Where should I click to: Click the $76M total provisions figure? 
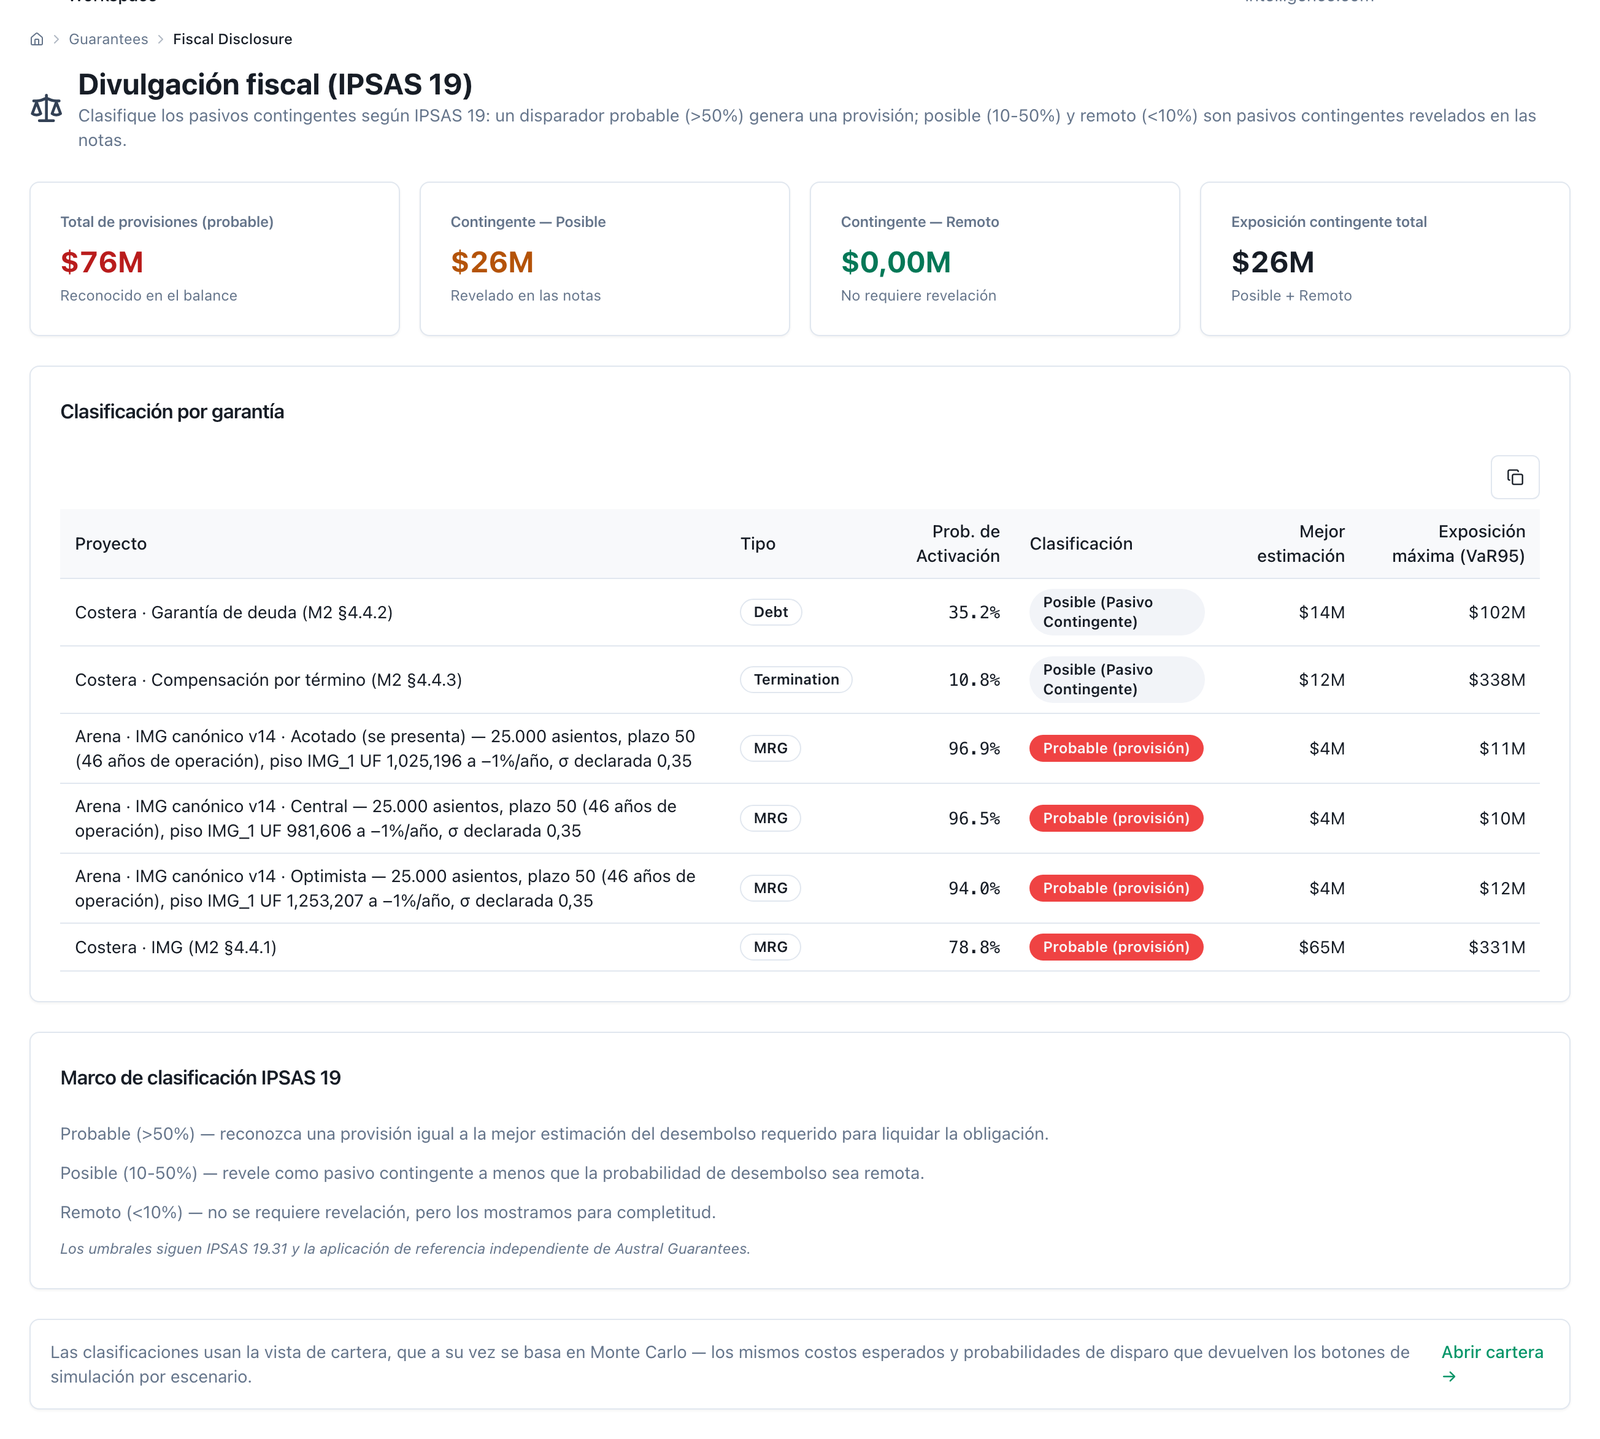click(102, 262)
